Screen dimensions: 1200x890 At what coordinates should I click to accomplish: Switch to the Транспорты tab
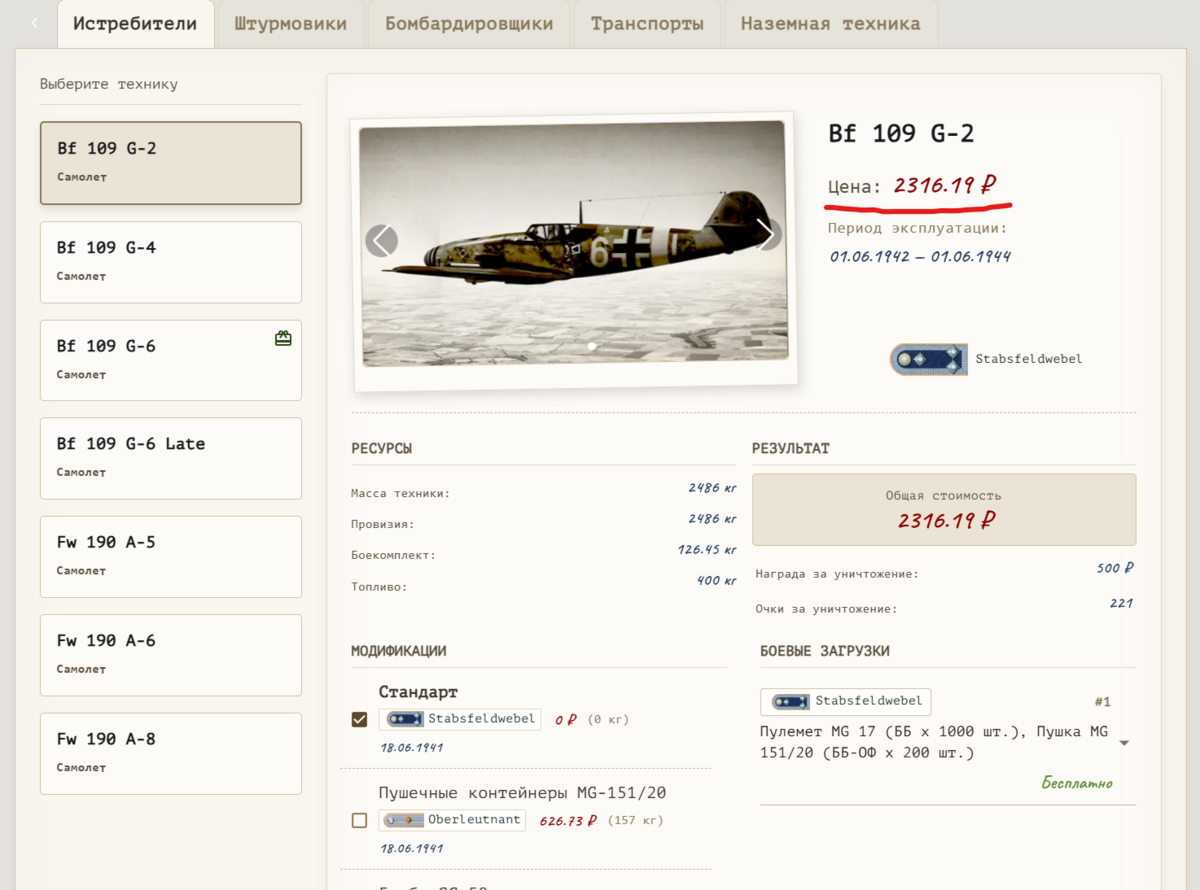coord(647,24)
